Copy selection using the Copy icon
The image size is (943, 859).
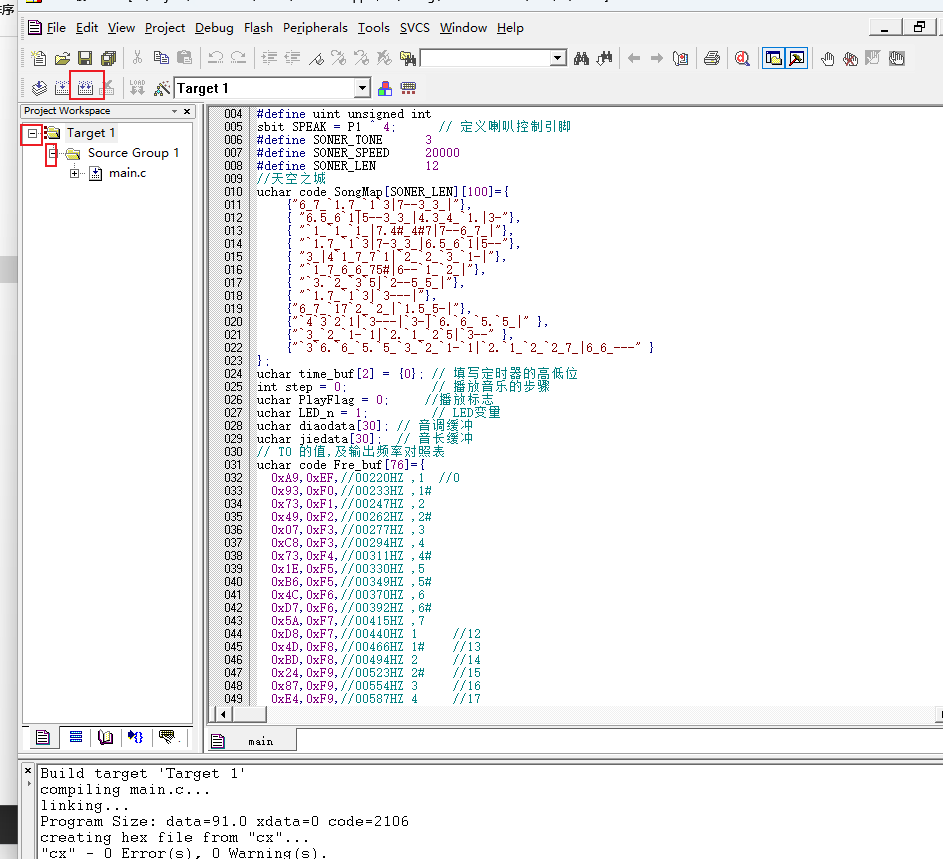pyautogui.click(x=161, y=58)
